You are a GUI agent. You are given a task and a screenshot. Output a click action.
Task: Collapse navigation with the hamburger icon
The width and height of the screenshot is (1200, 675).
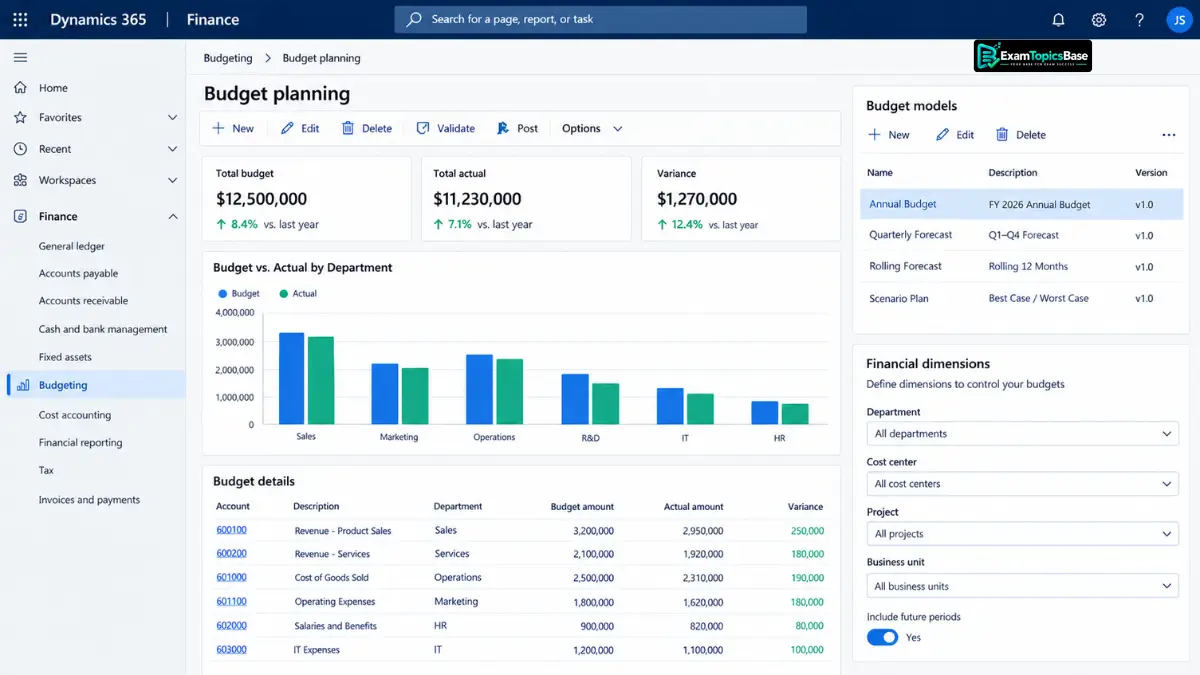click(20, 58)
